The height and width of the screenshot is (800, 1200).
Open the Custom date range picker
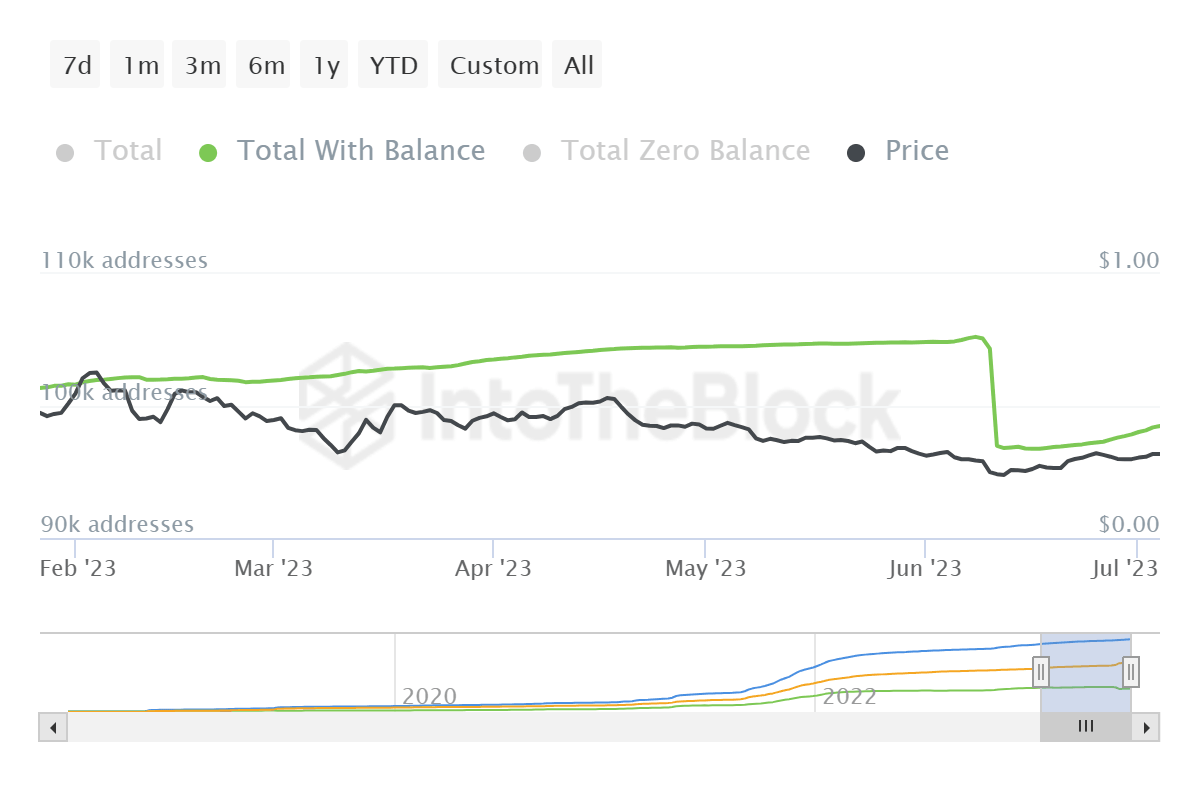(x=494, y=66)
